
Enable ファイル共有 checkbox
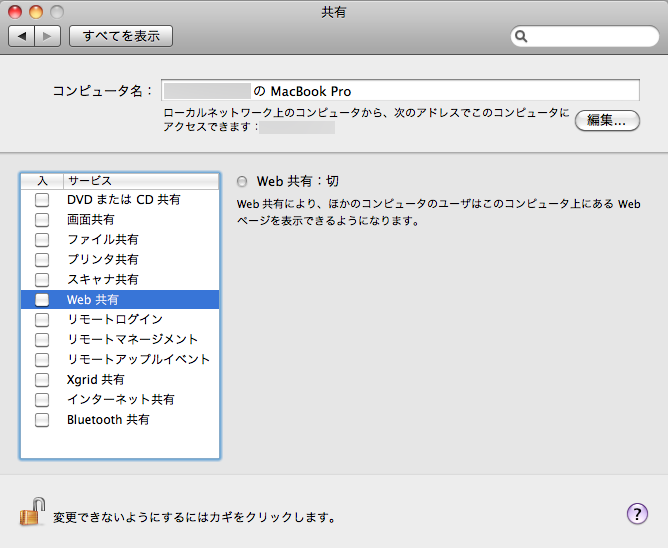click(42, 239)
